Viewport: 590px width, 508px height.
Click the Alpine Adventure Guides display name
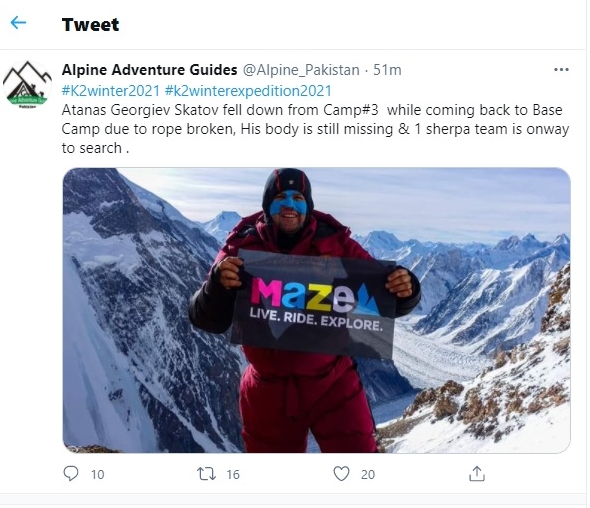[149, 70]
